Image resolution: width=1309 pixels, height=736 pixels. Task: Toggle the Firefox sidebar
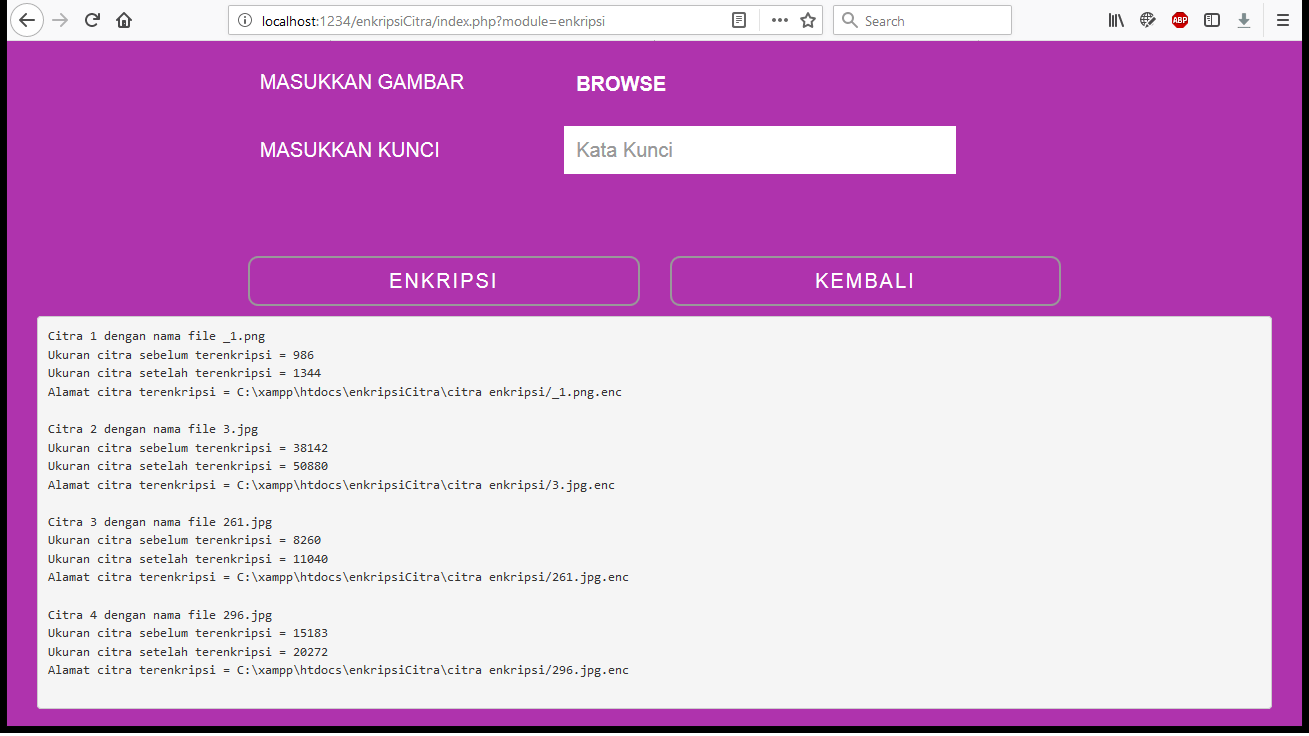click(1212, 20)
